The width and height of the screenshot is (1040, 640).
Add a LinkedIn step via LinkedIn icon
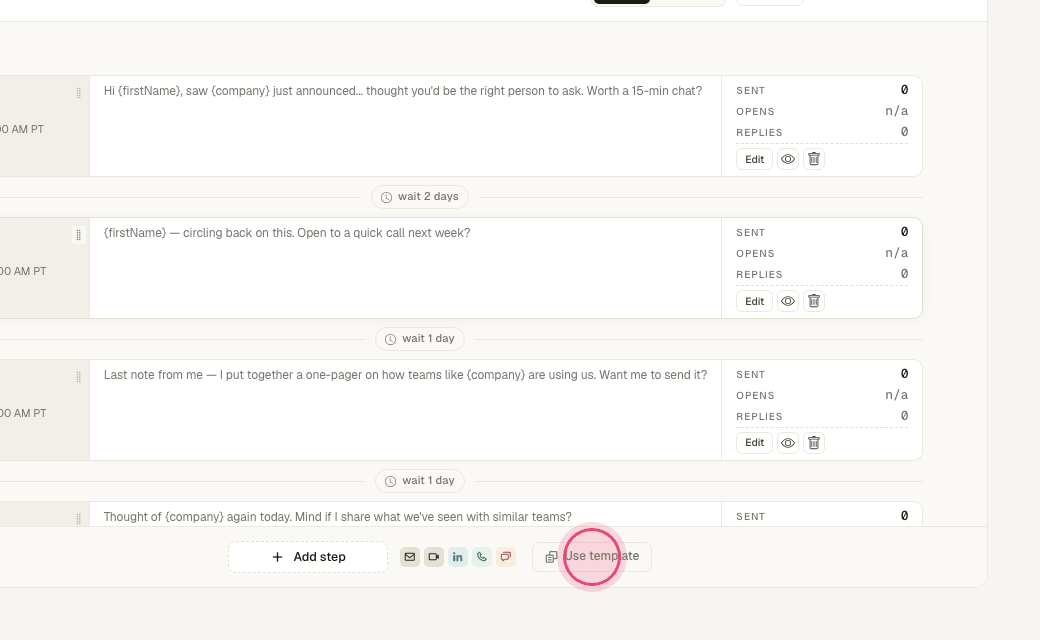458,557
